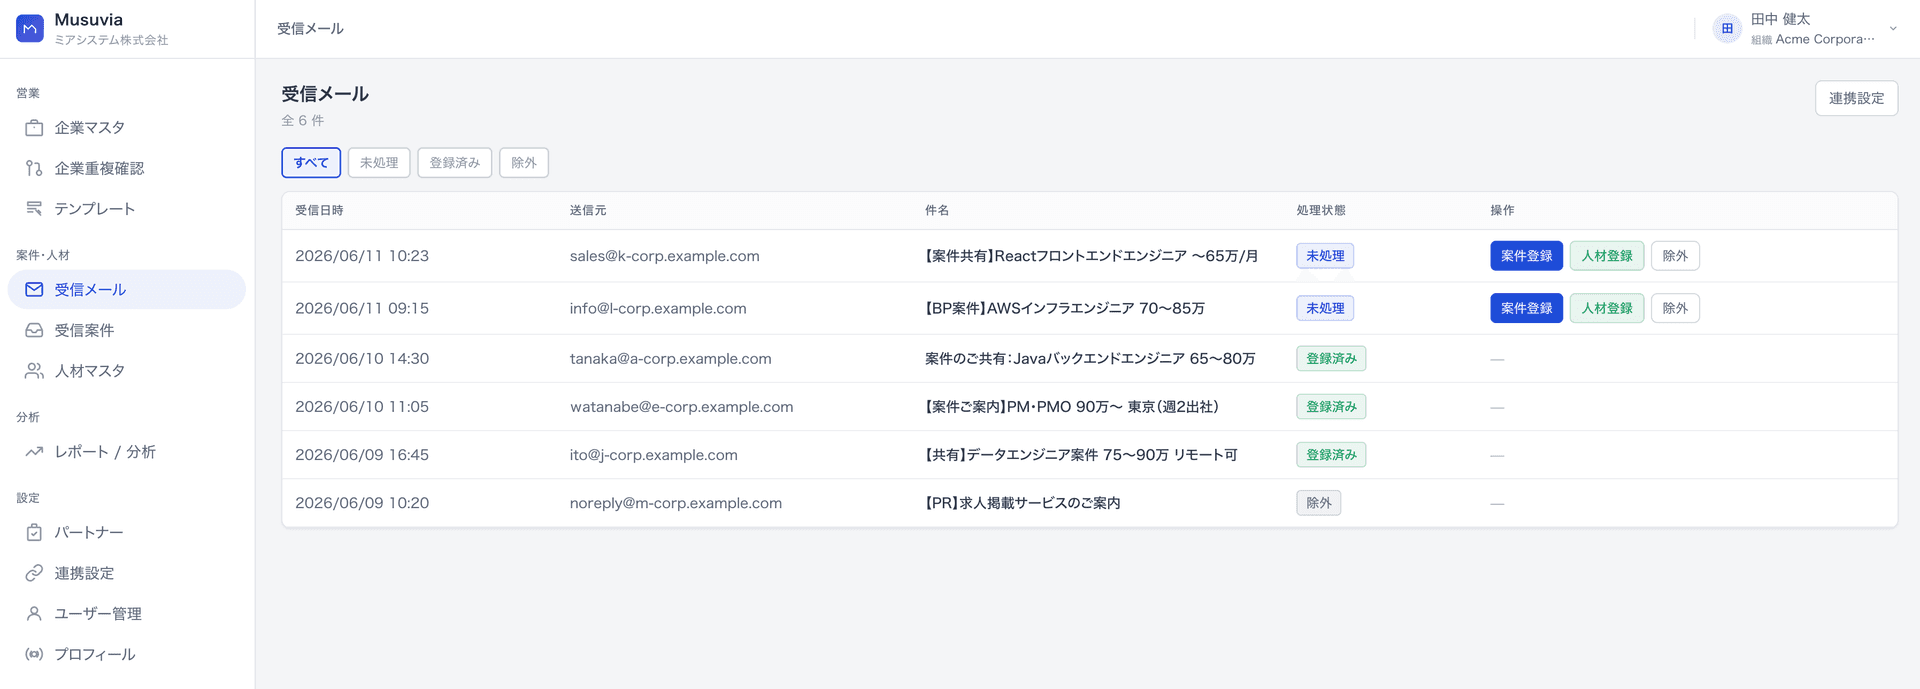1920x689 pixels.
Task: Switch to 登録済み filter tab
Action: (455, 162)
